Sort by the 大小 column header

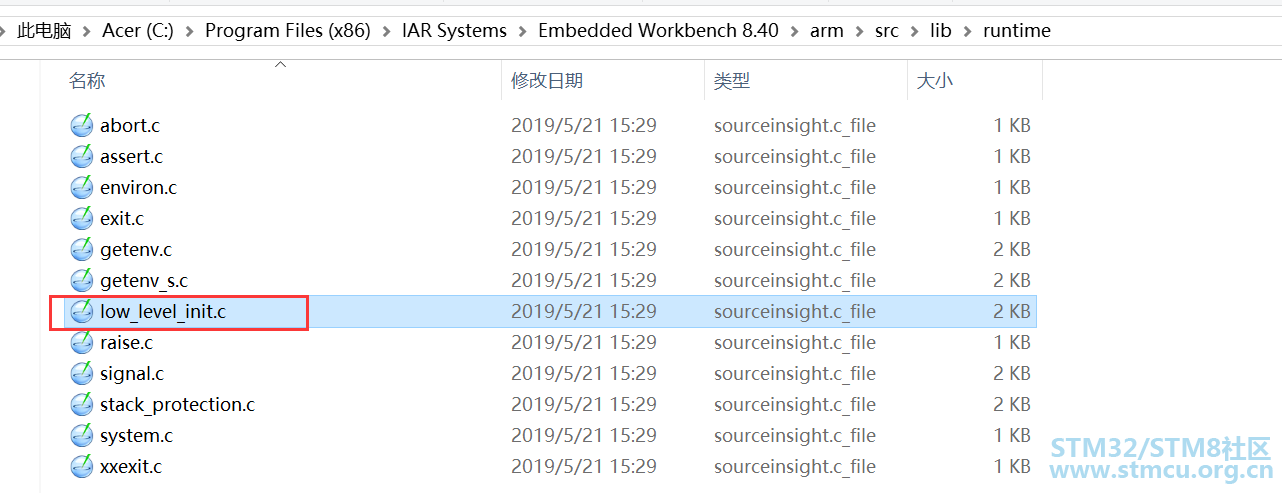(x=935, y=81)
